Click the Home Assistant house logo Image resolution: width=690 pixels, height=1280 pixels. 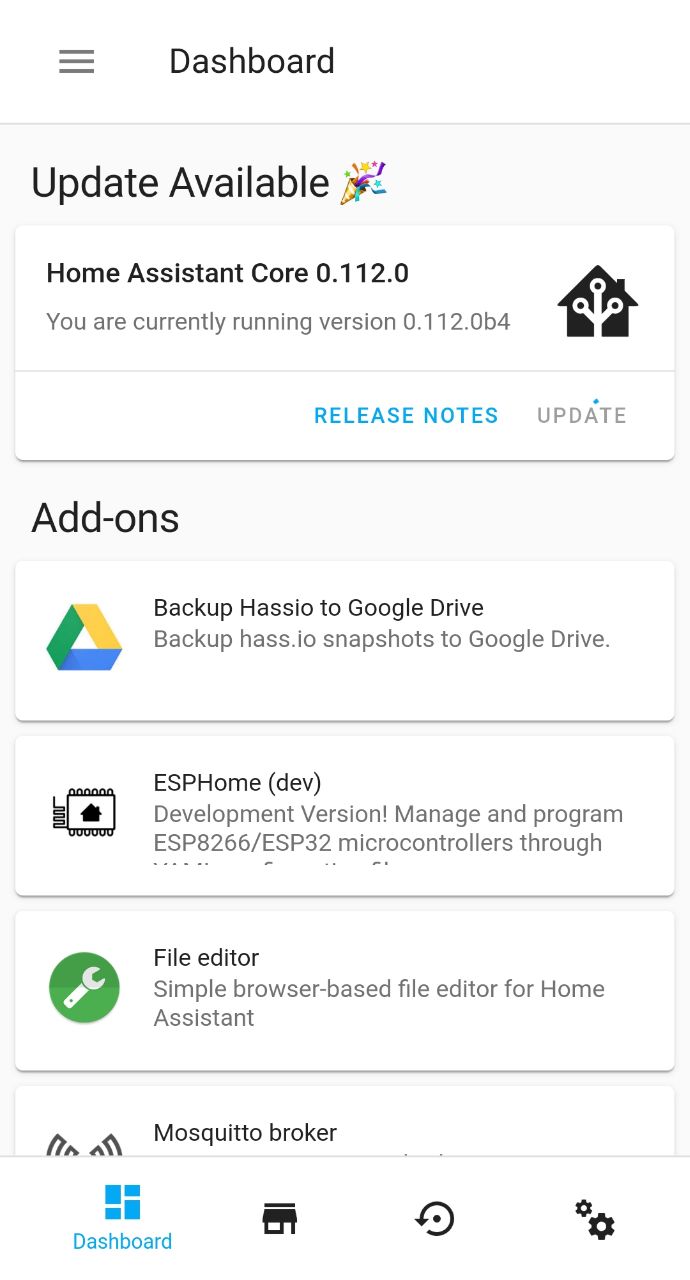[x=597, y=301]
